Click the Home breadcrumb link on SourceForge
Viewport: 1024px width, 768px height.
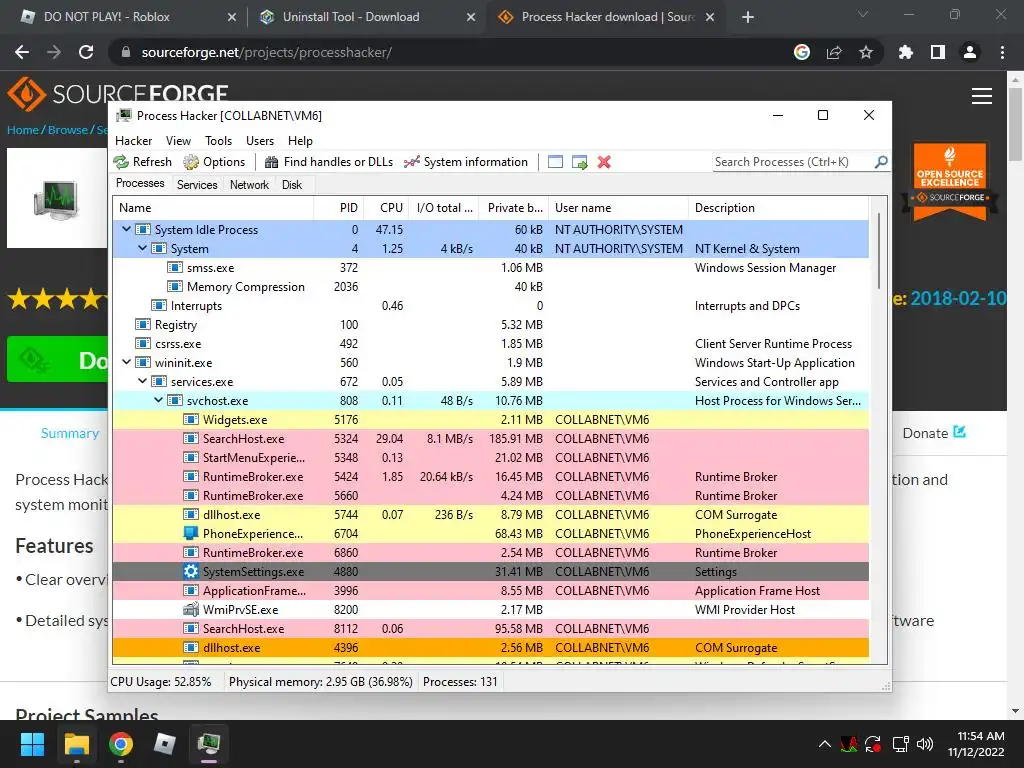tap(23, 130)
